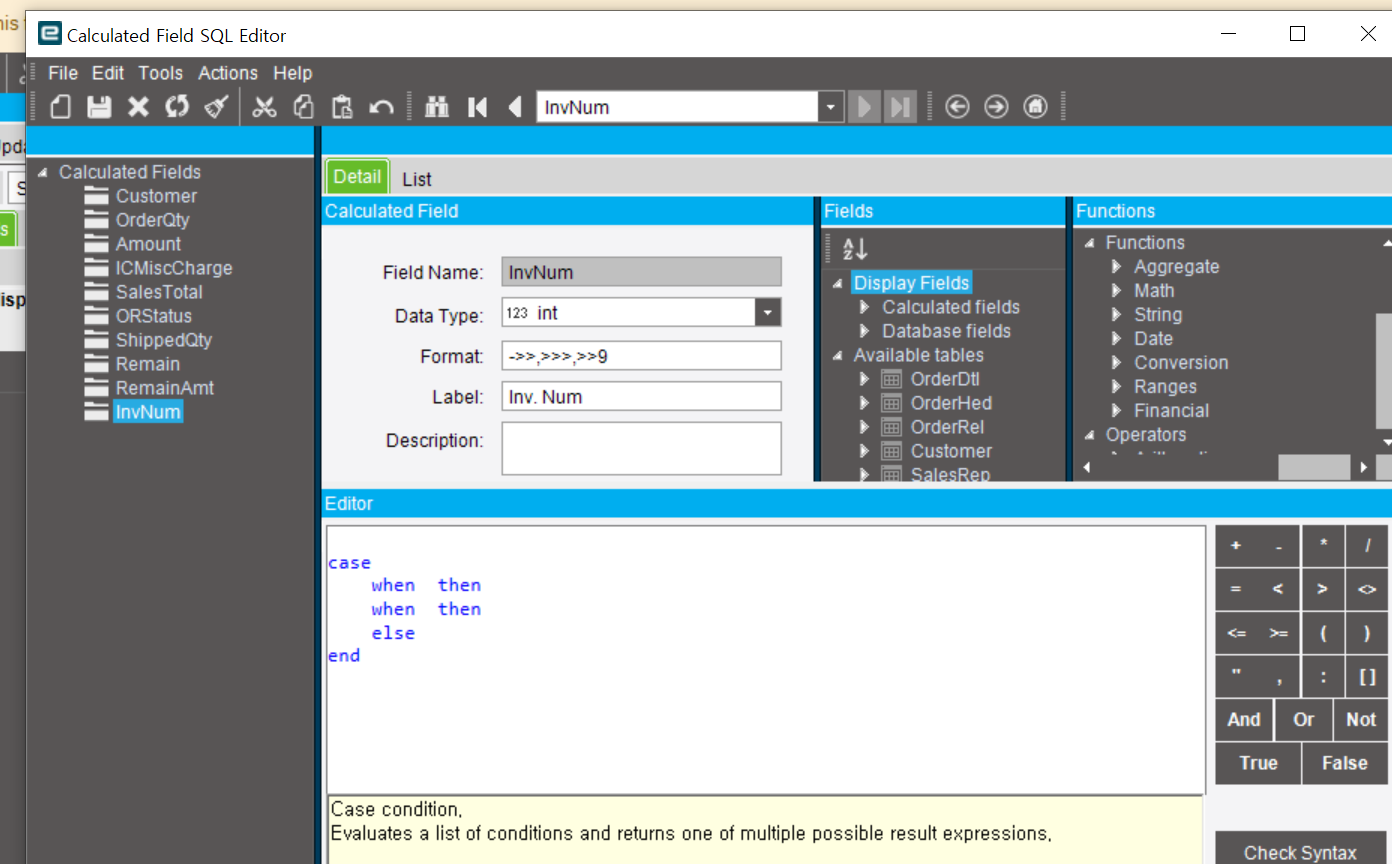Click the binoculars Search icon

pyautogui.click(x=437, y=107)
